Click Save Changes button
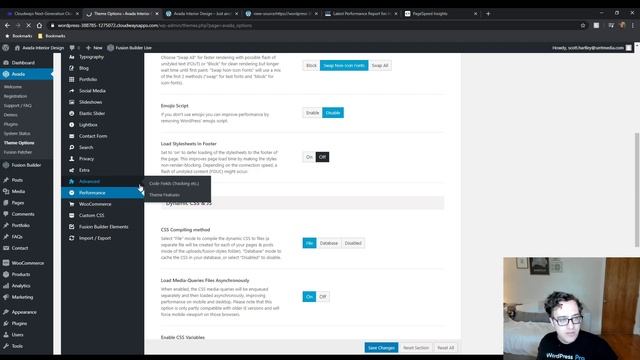 (x=381, y=348)
